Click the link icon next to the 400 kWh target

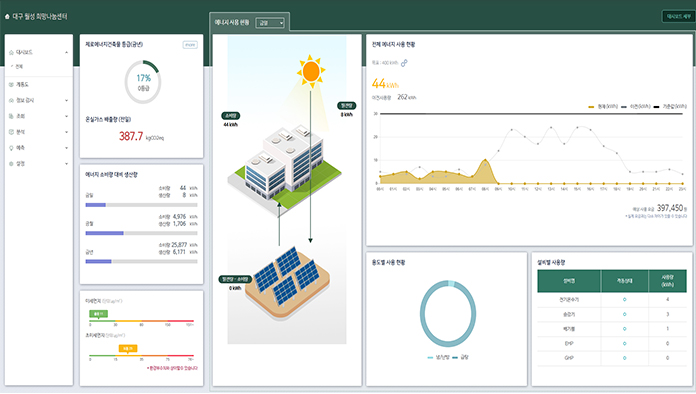point(404,63)
